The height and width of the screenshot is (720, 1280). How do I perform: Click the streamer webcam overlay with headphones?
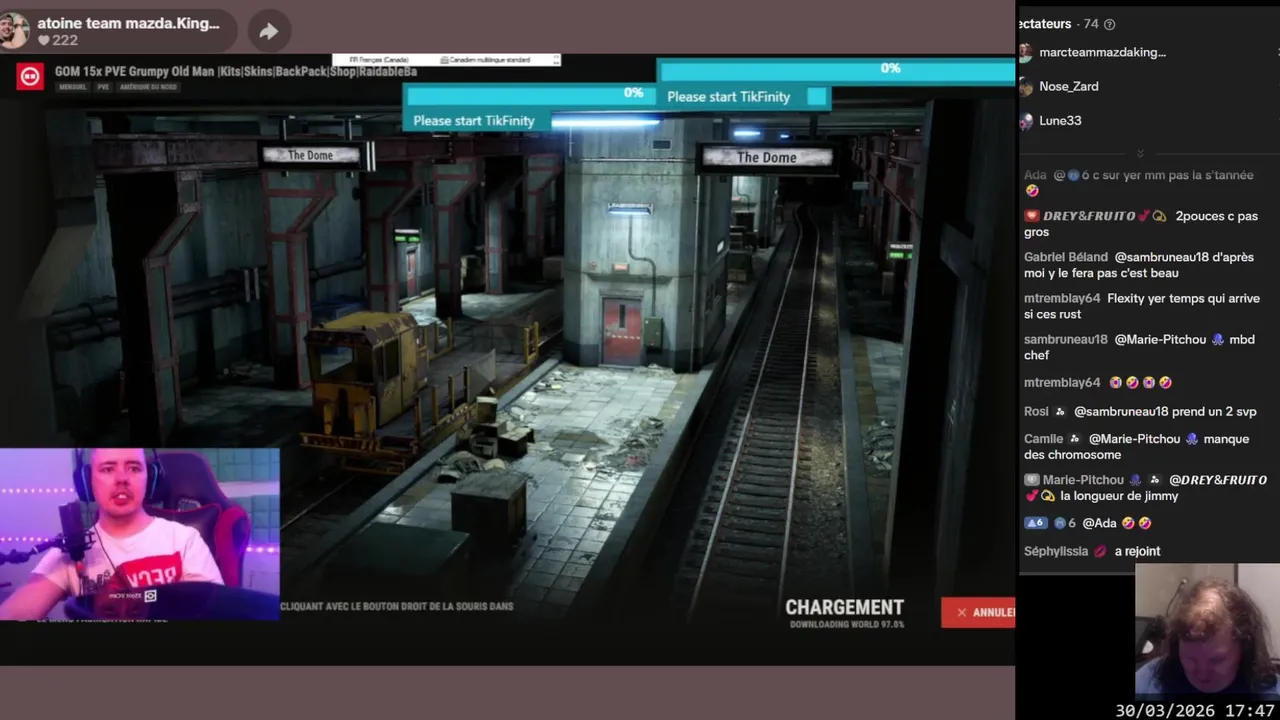(140, 534)
